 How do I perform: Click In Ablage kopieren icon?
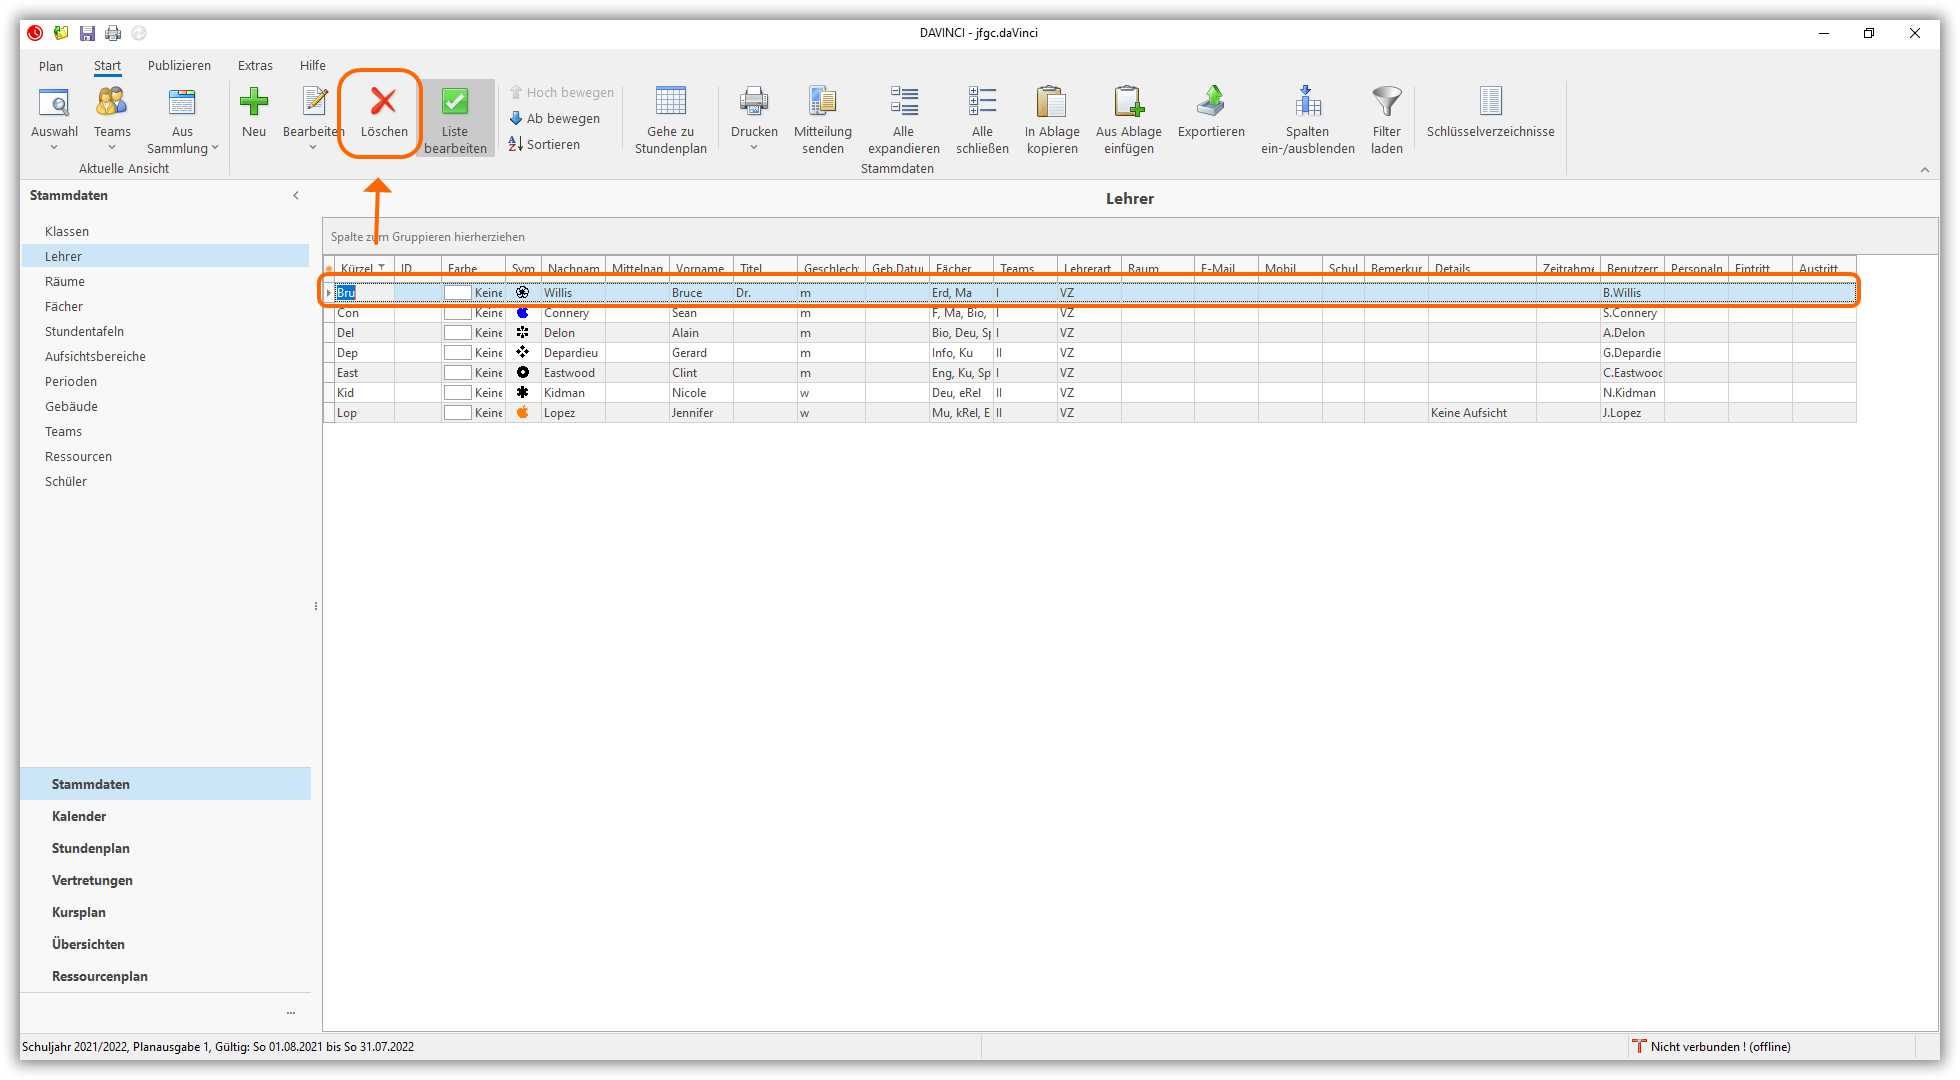[x=1051, y=102]
